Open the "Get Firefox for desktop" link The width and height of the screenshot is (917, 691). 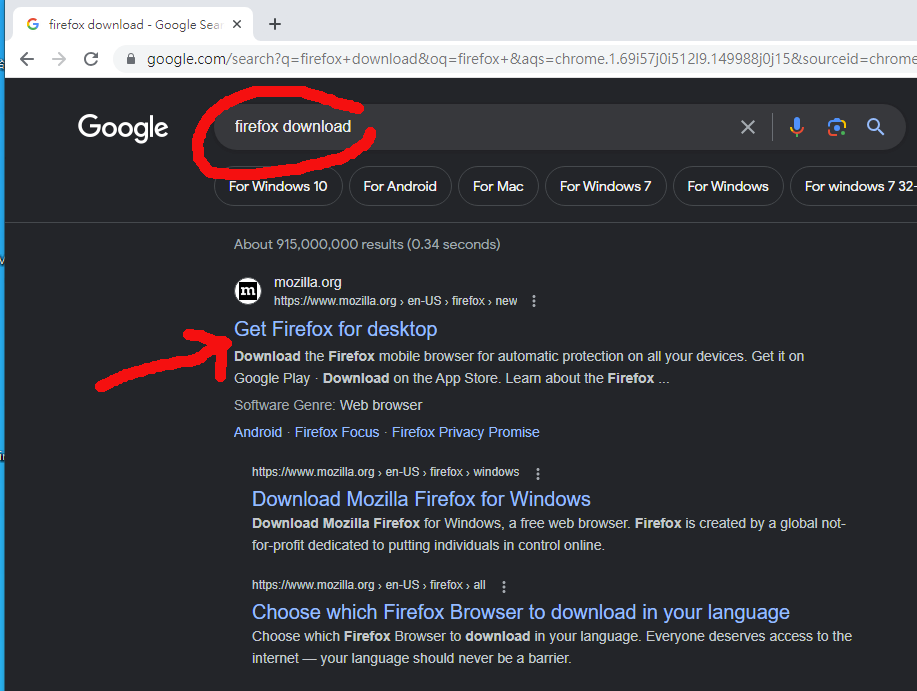[x=335, y=329]
